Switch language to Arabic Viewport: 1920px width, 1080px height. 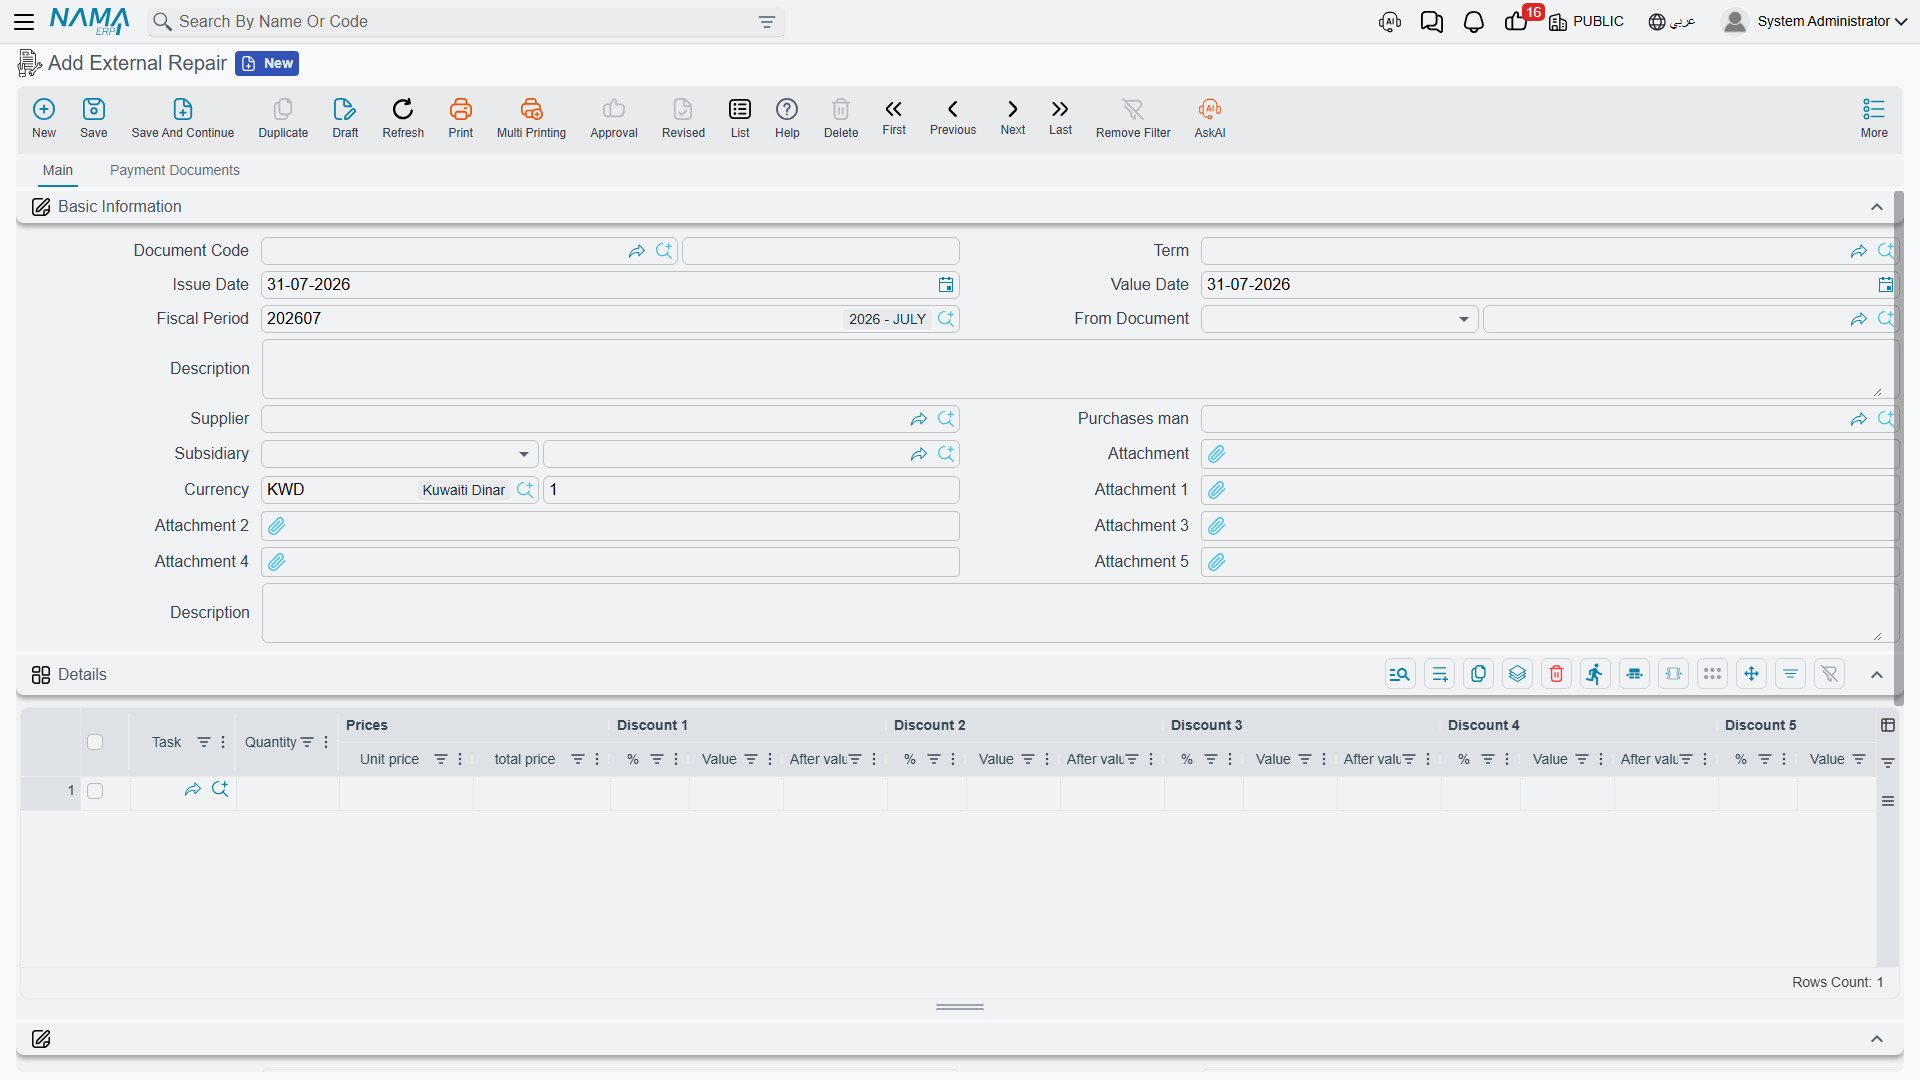point(1672,21)
